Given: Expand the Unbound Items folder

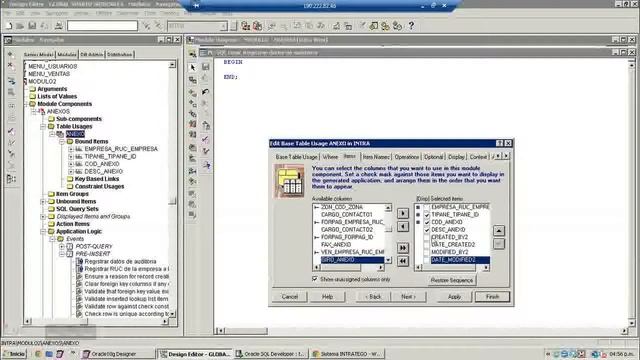Looking at the screenshot, I should tap(43, 202).
